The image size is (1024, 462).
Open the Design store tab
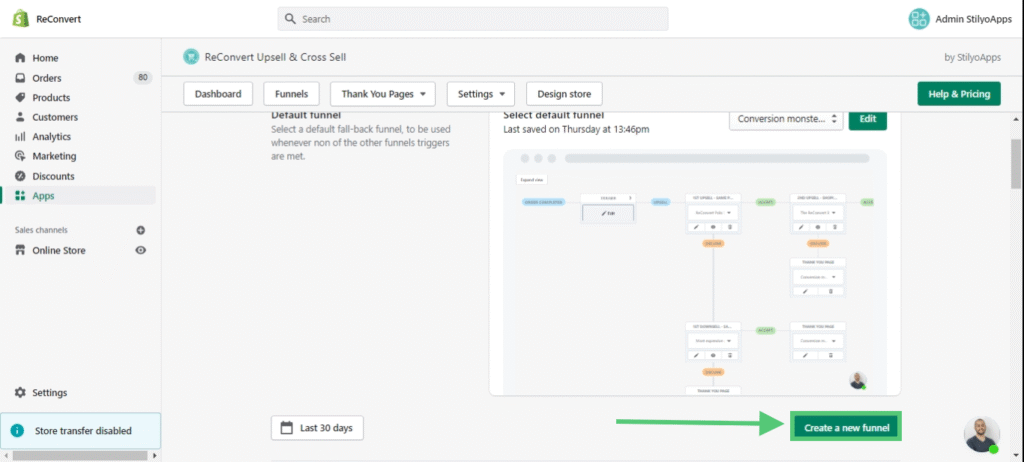tap(564, 94)
